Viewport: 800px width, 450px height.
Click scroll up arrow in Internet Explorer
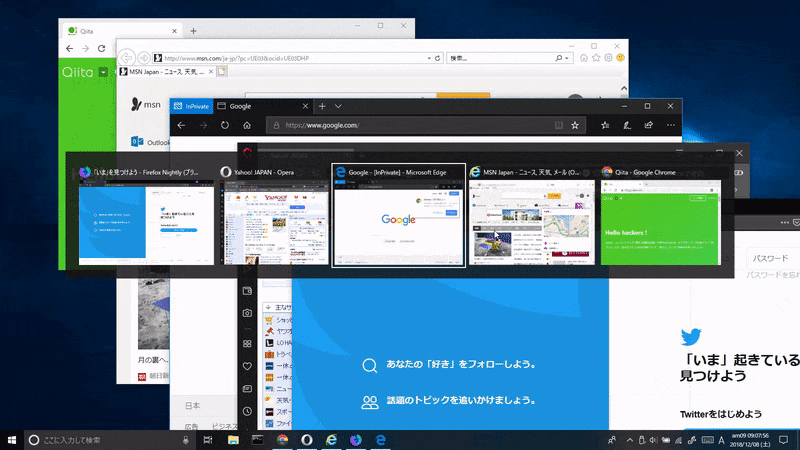pyautogui.click(x=623, y=88)
